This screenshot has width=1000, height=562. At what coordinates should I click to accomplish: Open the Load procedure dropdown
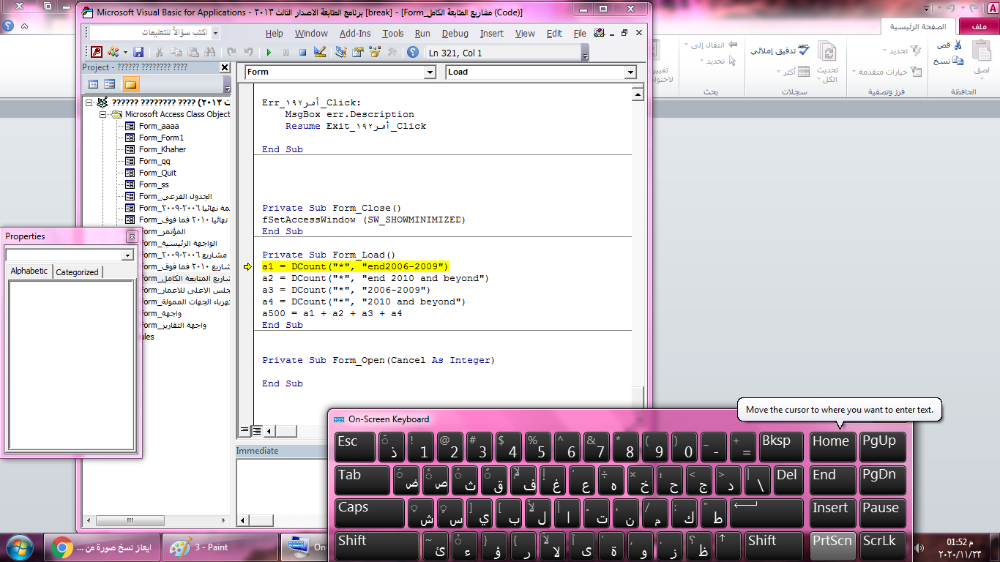pos(630,72)
